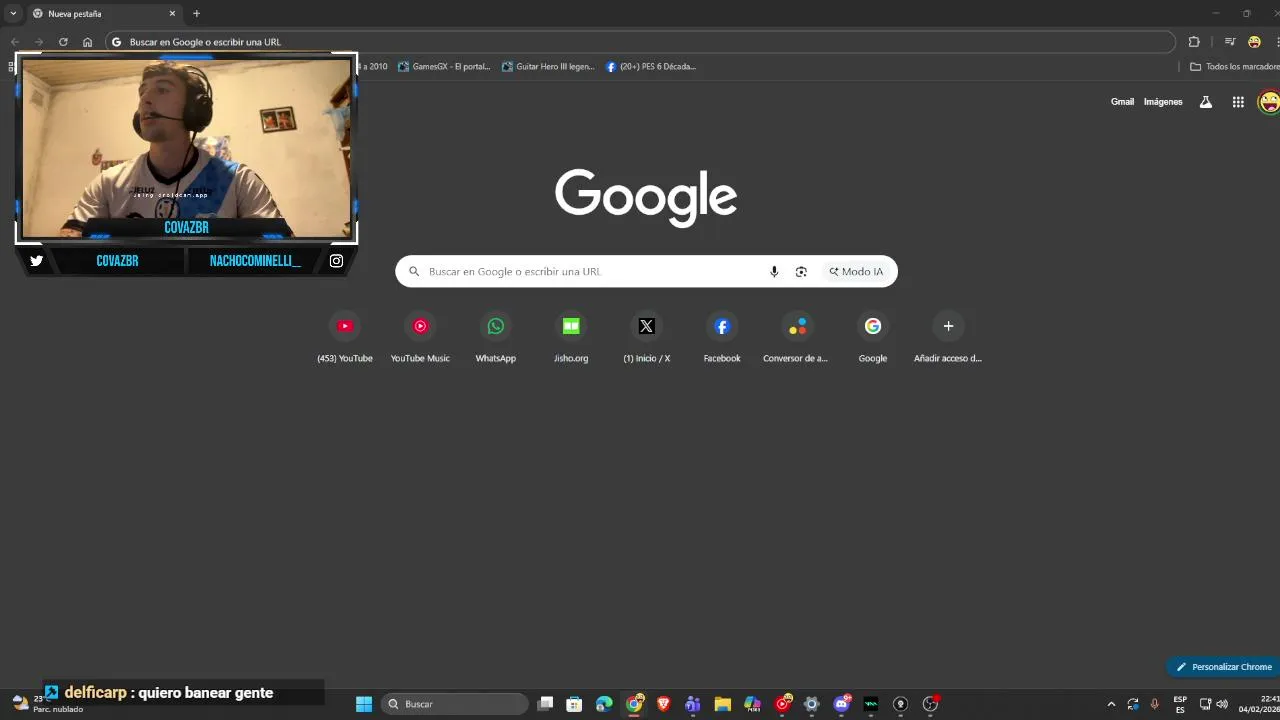Image resolution: width=1280 pixels, height=720 pixels.
Task: Reload the page
Action: (63, 42)
